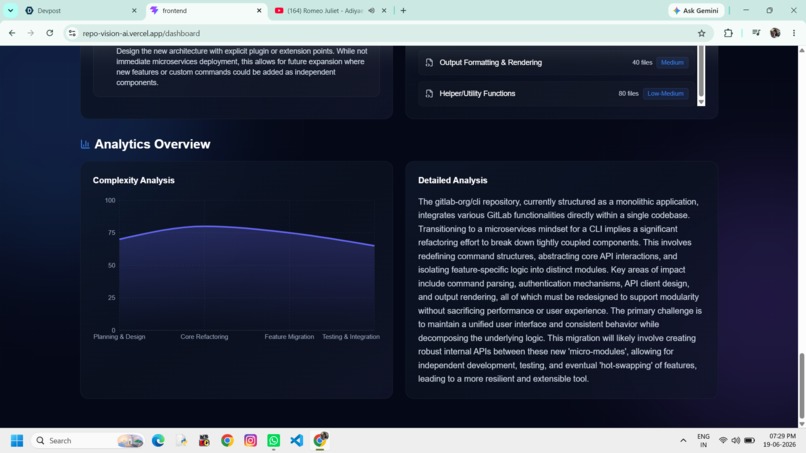Click the Detailed Analysis heading
The width and height of the screenshot is (806, 453).
click(x=452, y=180)
